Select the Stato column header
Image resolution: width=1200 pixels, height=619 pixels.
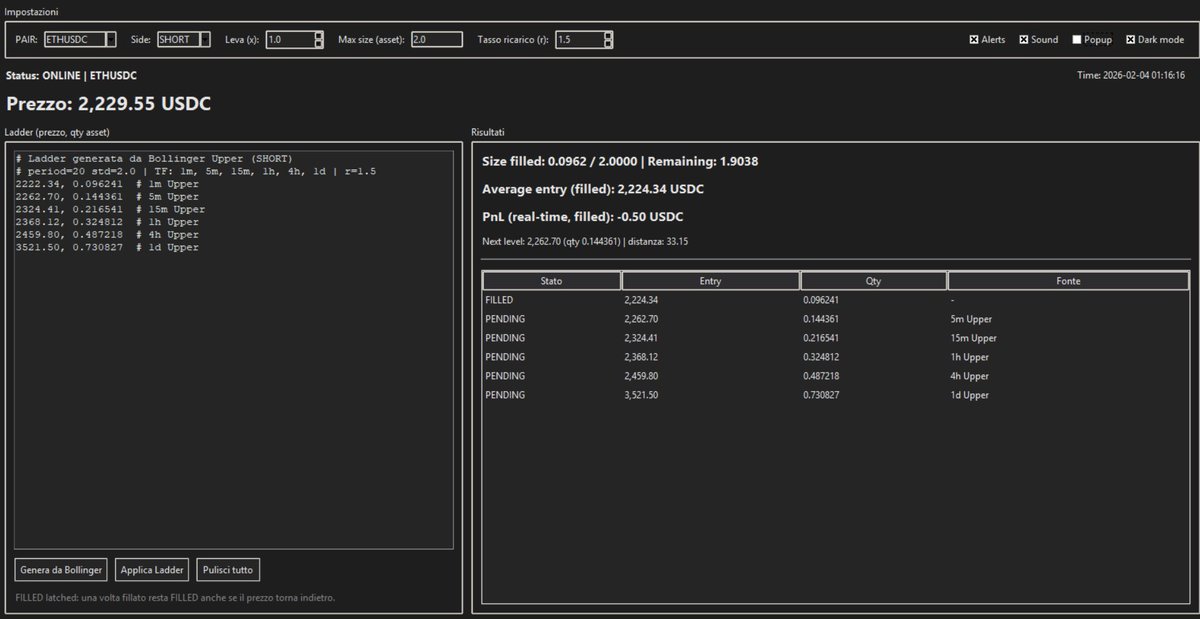tap(551, 280)
